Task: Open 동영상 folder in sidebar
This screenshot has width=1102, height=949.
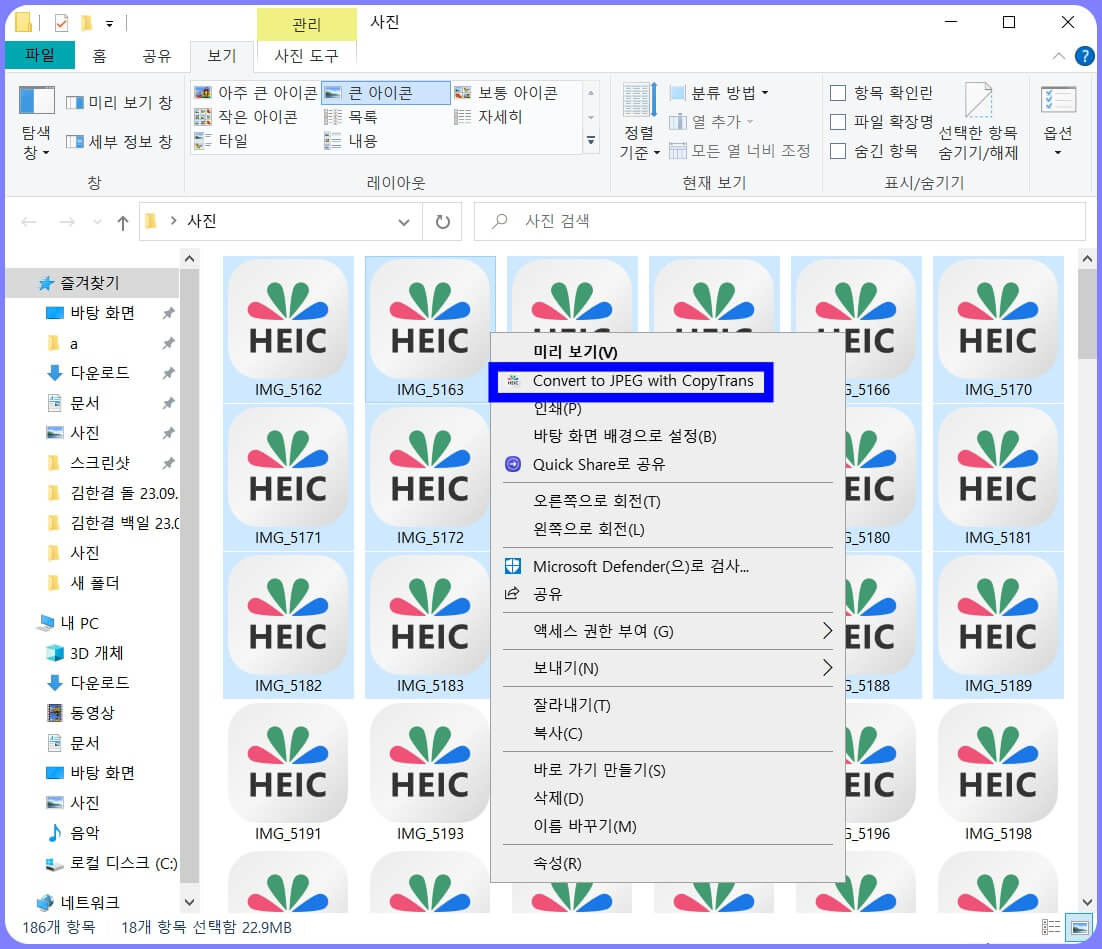Action: [91, 713]
